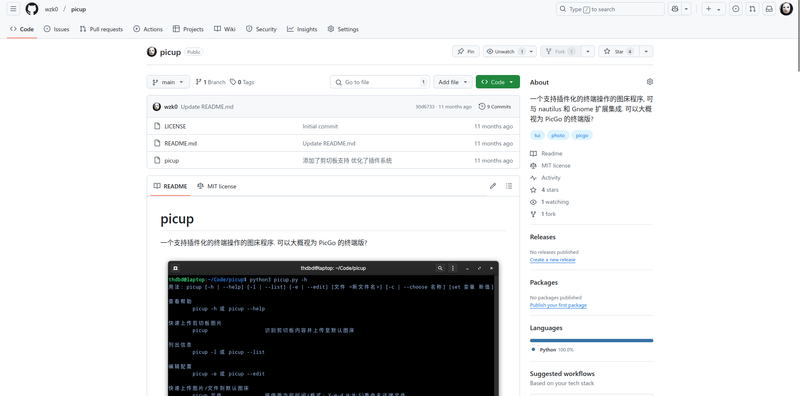Open the Initial commit message link
The image size is (800, 396).
(x=320, y=126)
